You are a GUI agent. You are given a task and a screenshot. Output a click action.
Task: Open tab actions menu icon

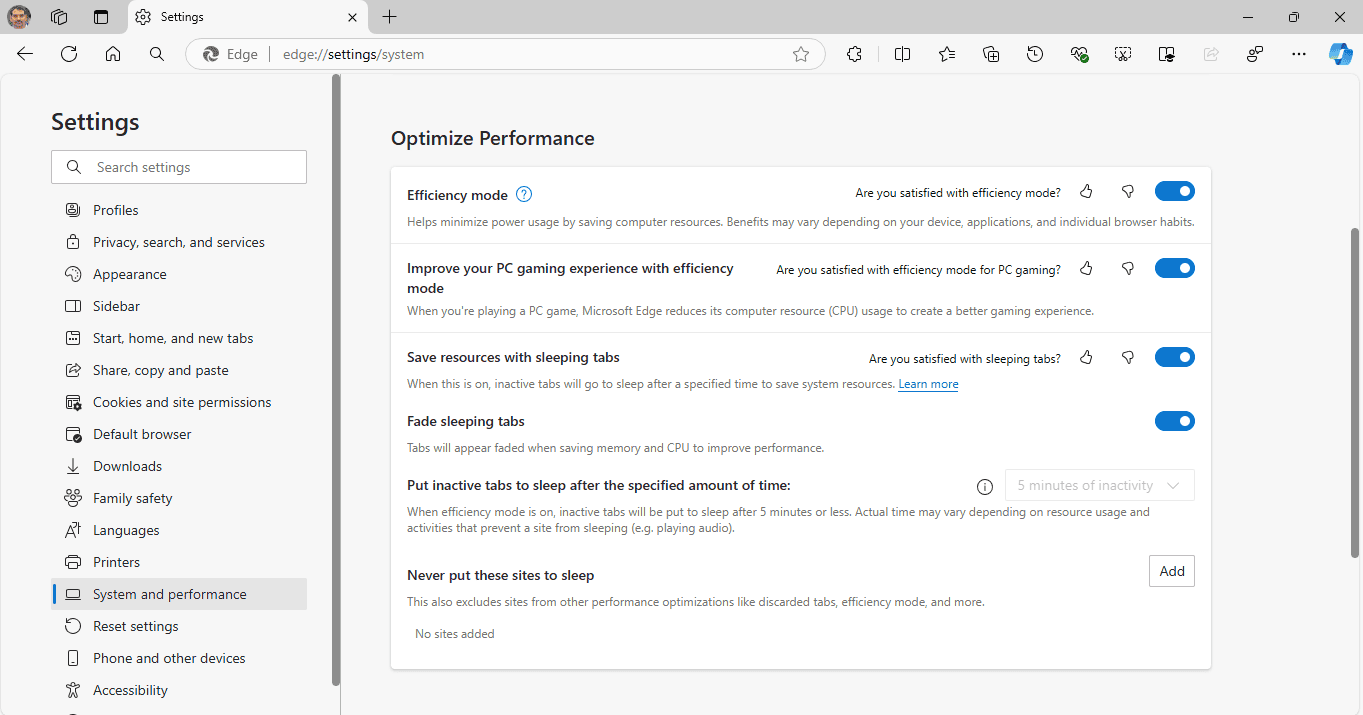click(x=101, y=17)
